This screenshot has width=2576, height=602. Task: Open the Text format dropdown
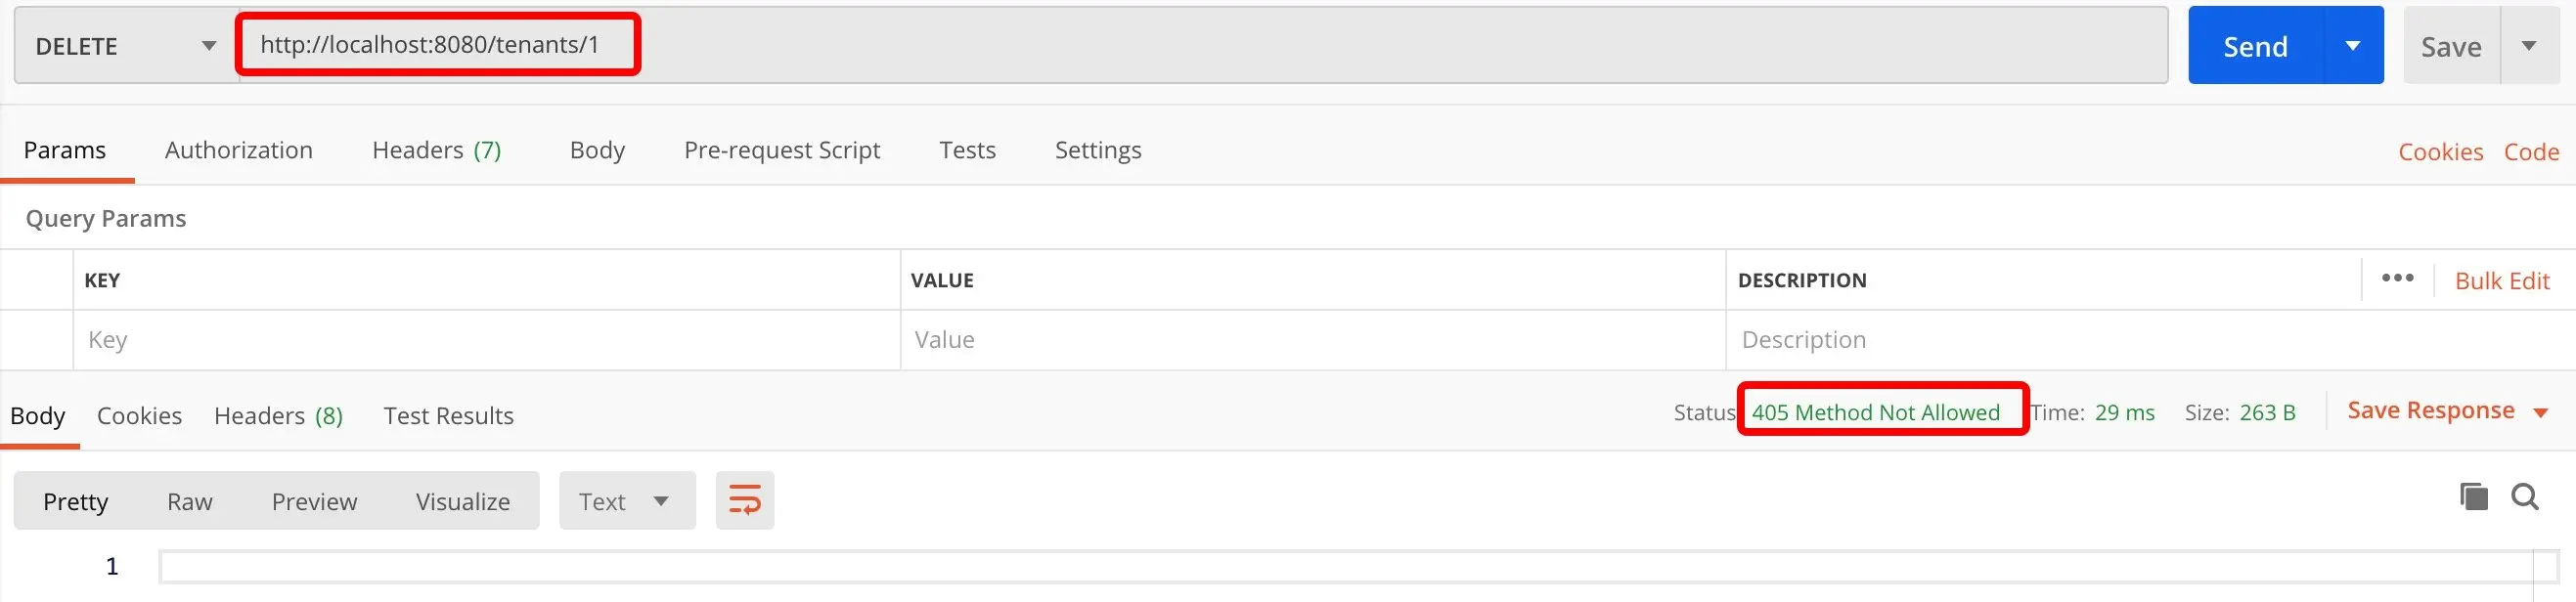click(x=627, y=501)
